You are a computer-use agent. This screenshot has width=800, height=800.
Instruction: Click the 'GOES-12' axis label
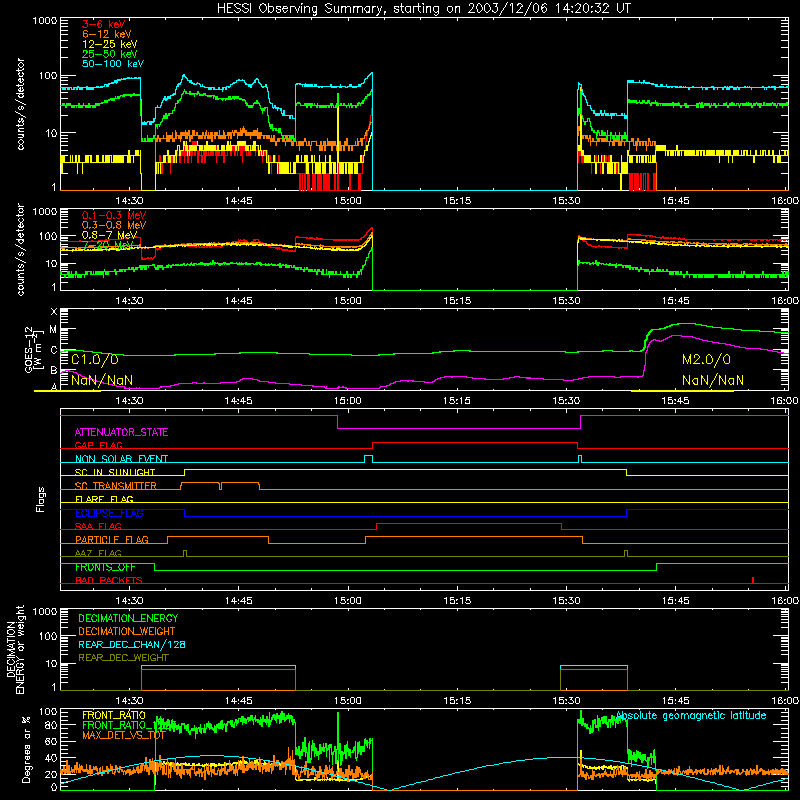pos(29,349)
